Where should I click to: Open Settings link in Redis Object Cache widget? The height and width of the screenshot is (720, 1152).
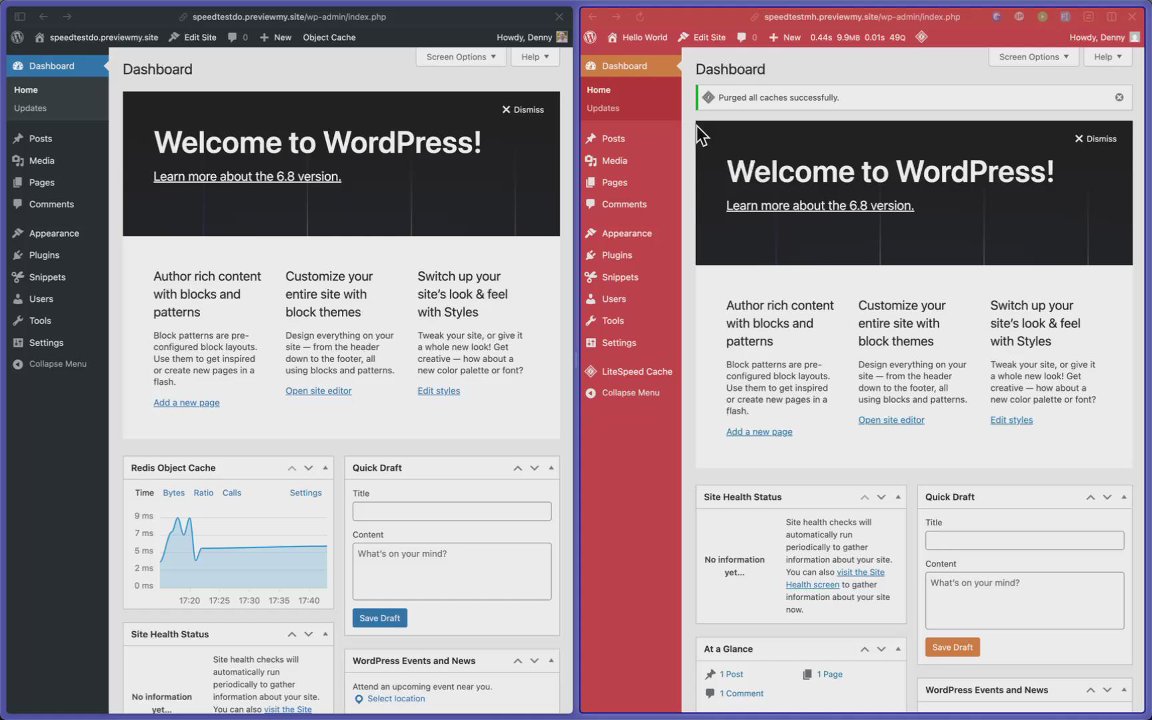(x=306, y=493)
